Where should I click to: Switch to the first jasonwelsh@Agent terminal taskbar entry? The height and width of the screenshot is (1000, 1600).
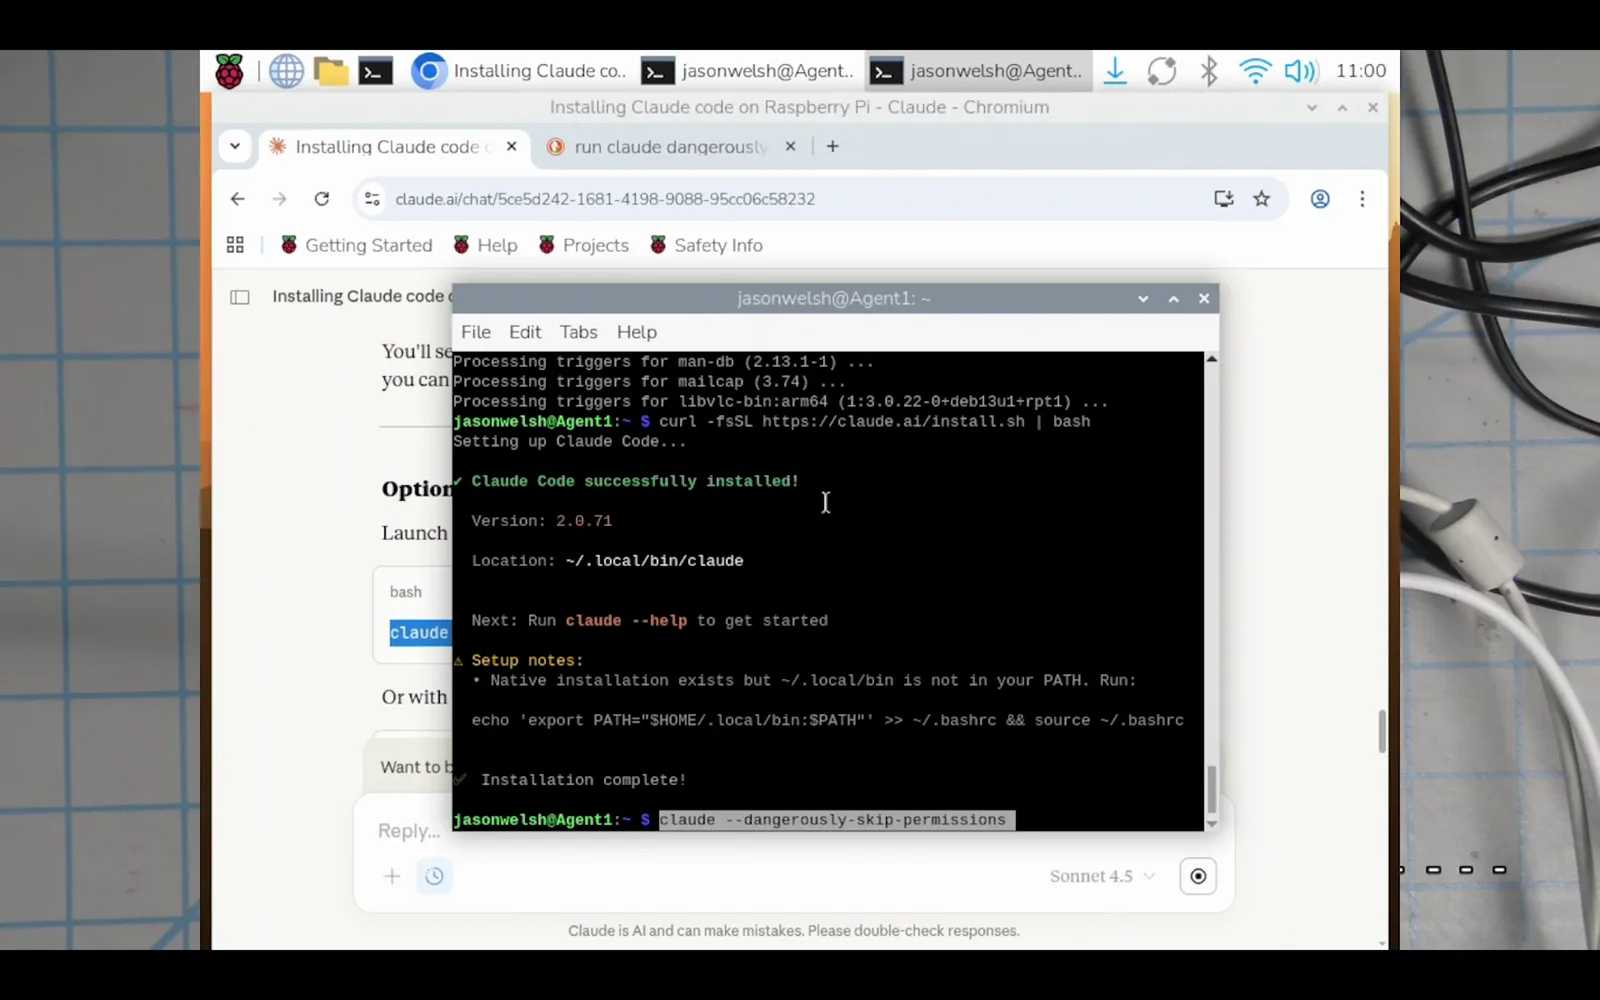(747, 71)
